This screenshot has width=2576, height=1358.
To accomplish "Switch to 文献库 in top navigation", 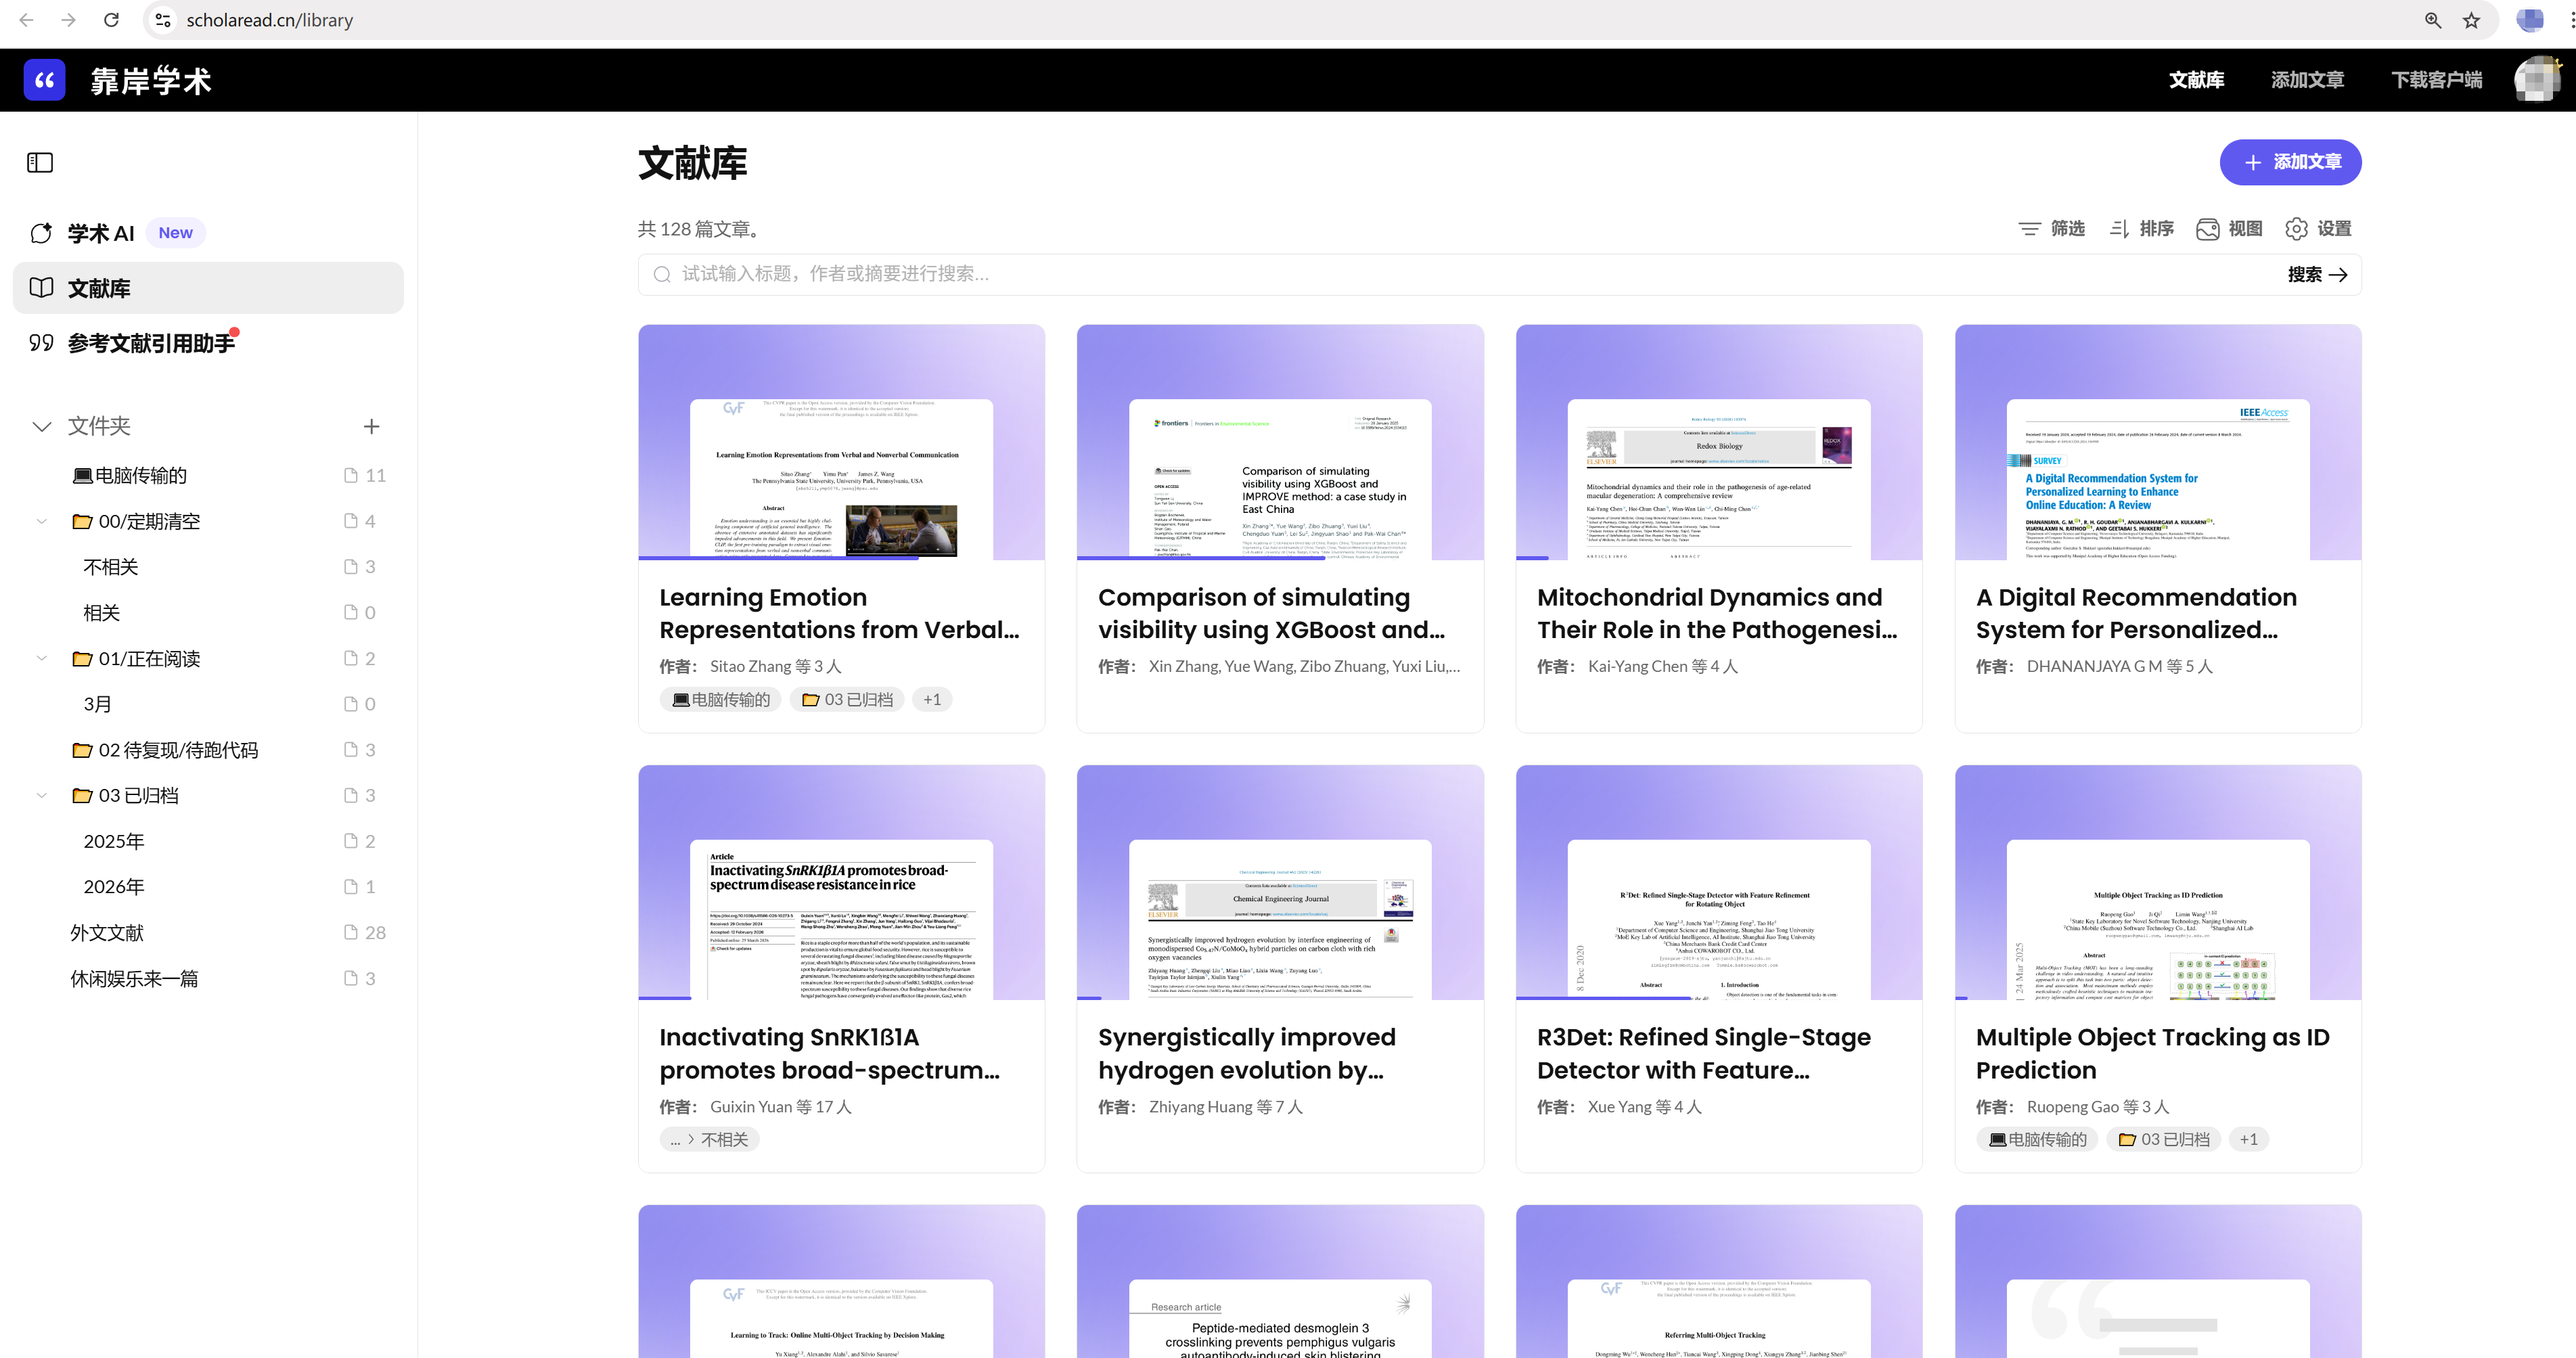I will point(2196,80).
